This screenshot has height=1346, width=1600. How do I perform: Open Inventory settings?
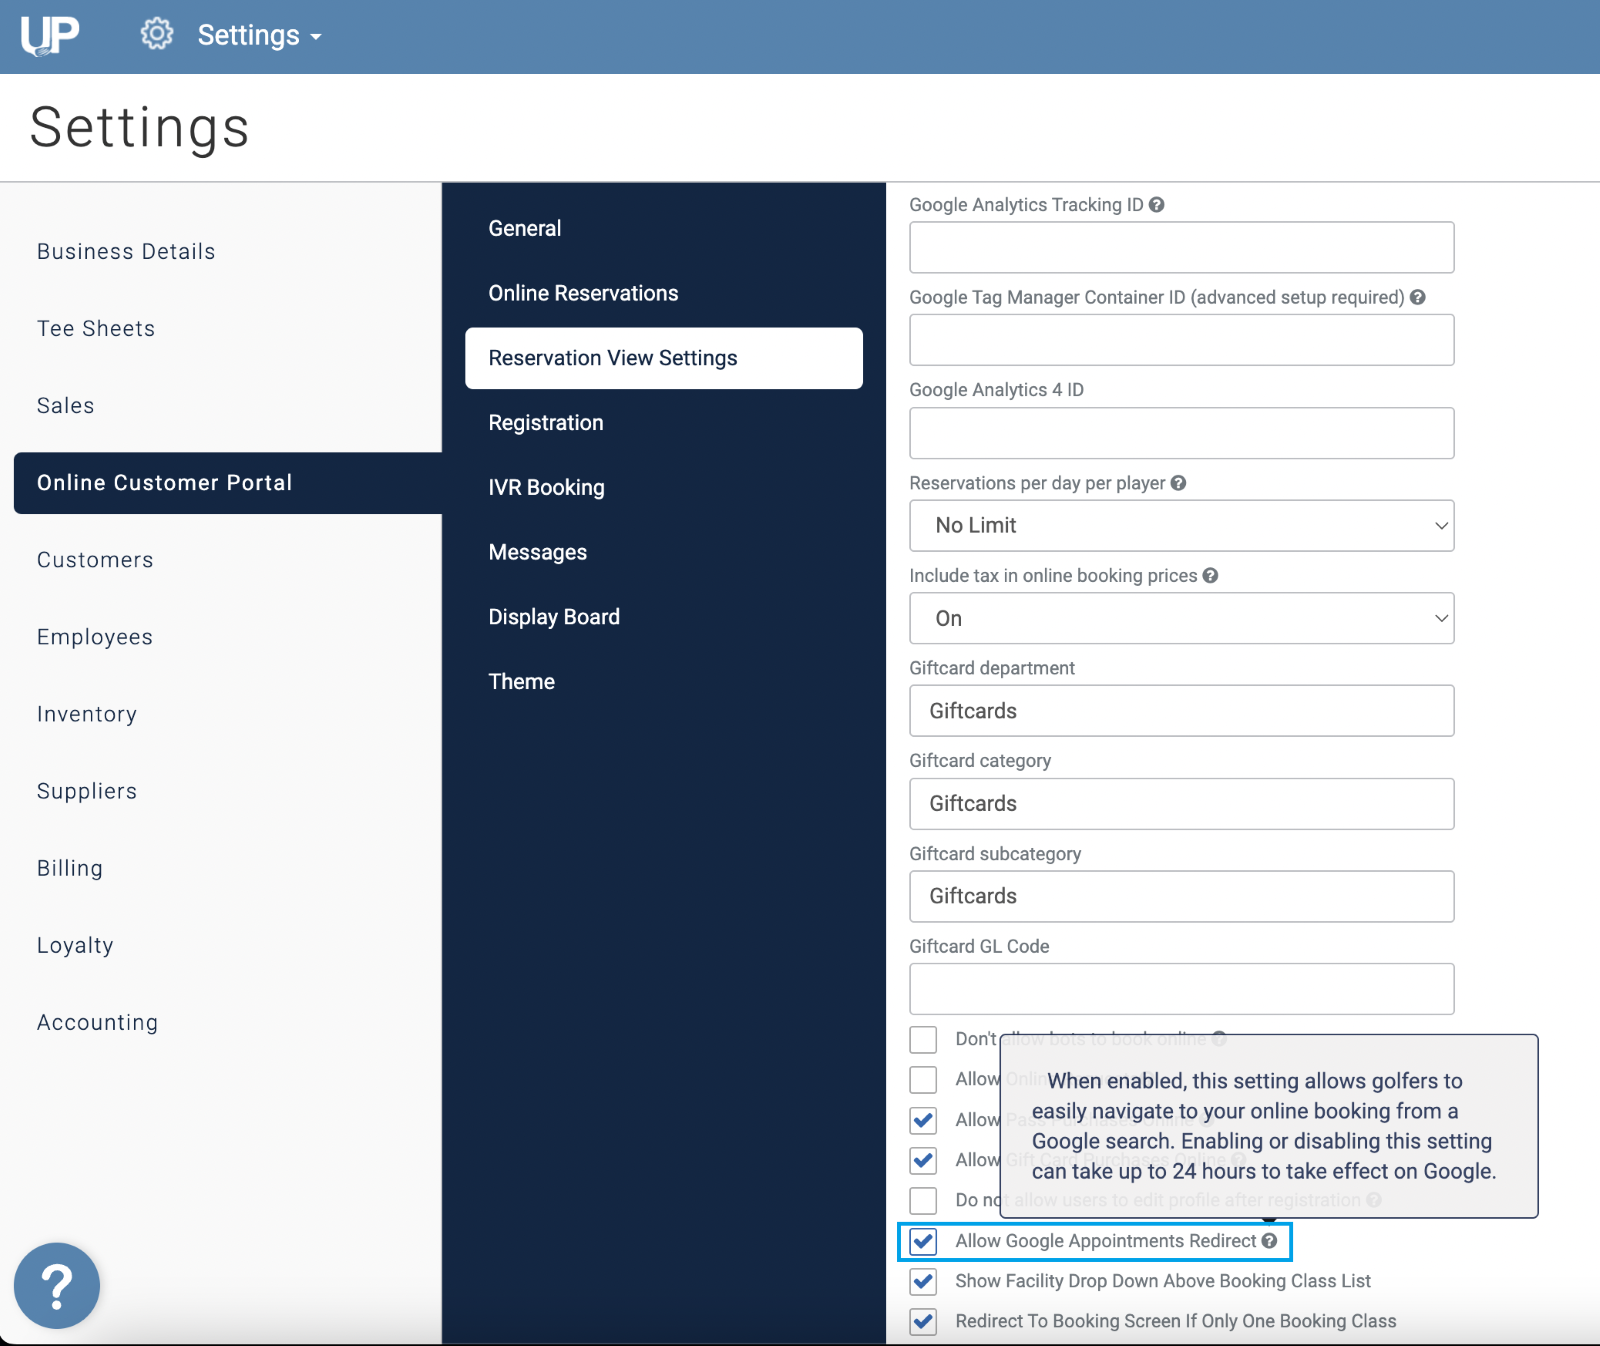[x=87, y=714]
